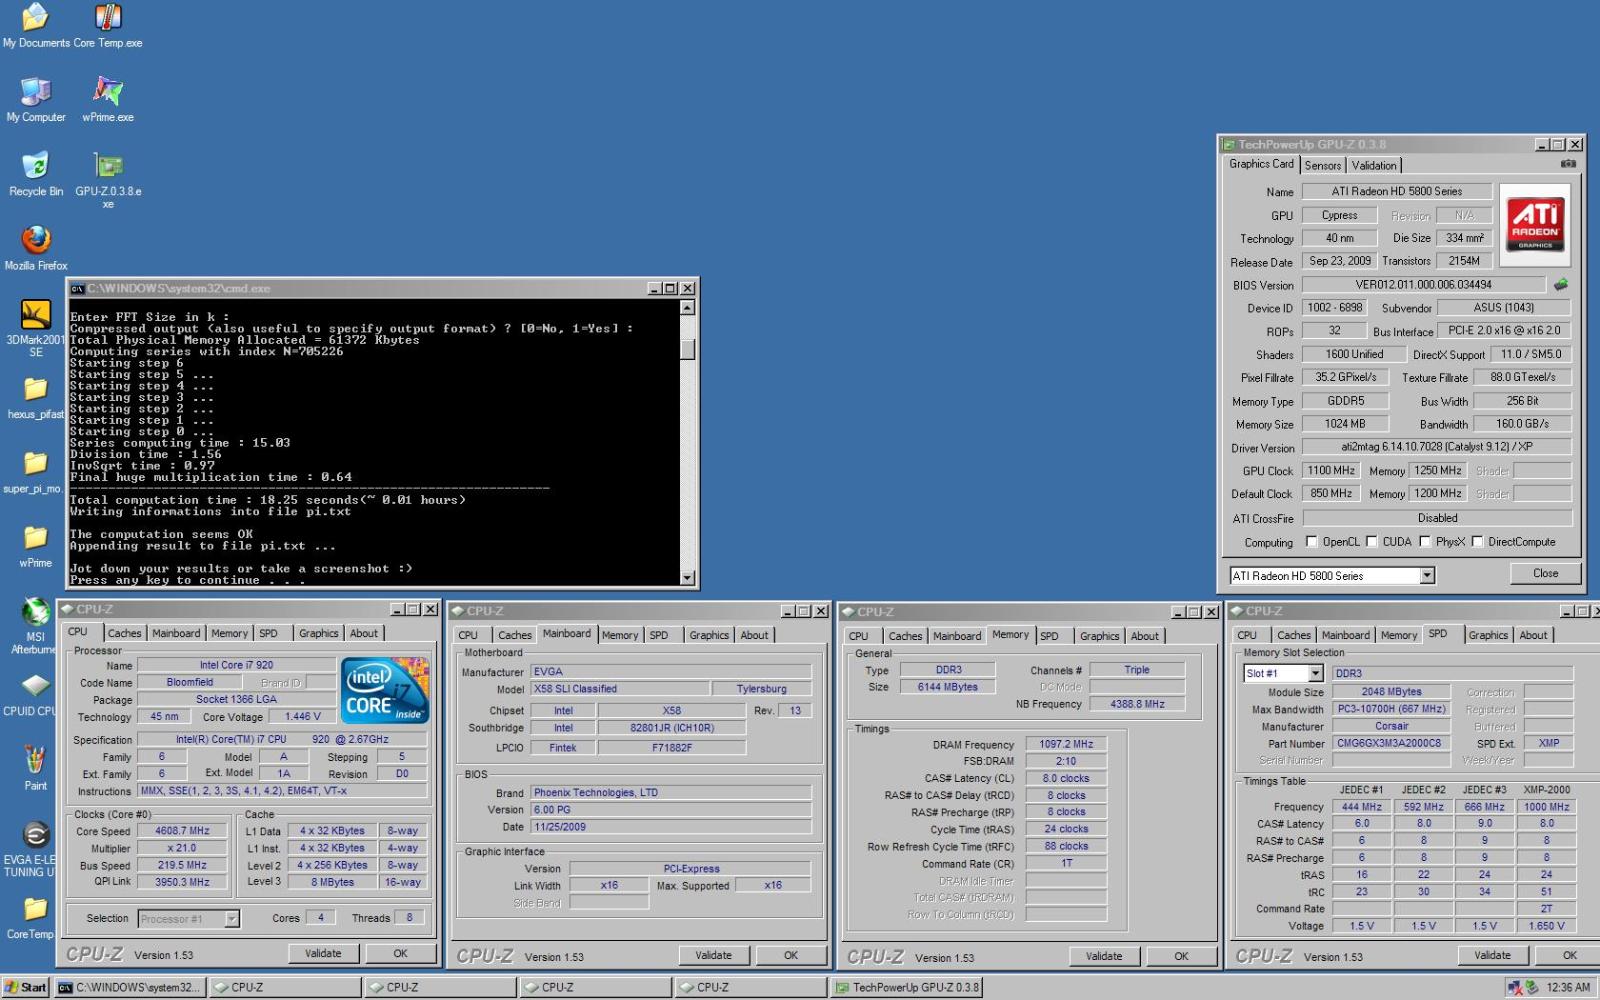Click the cmd.exe scrollbar down arrow

tap(687, 578)
